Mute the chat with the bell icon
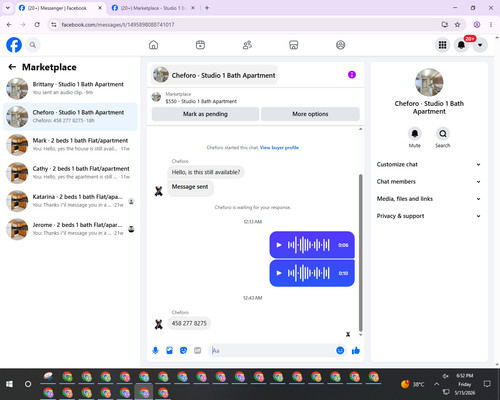 click(x=415, y=134)
